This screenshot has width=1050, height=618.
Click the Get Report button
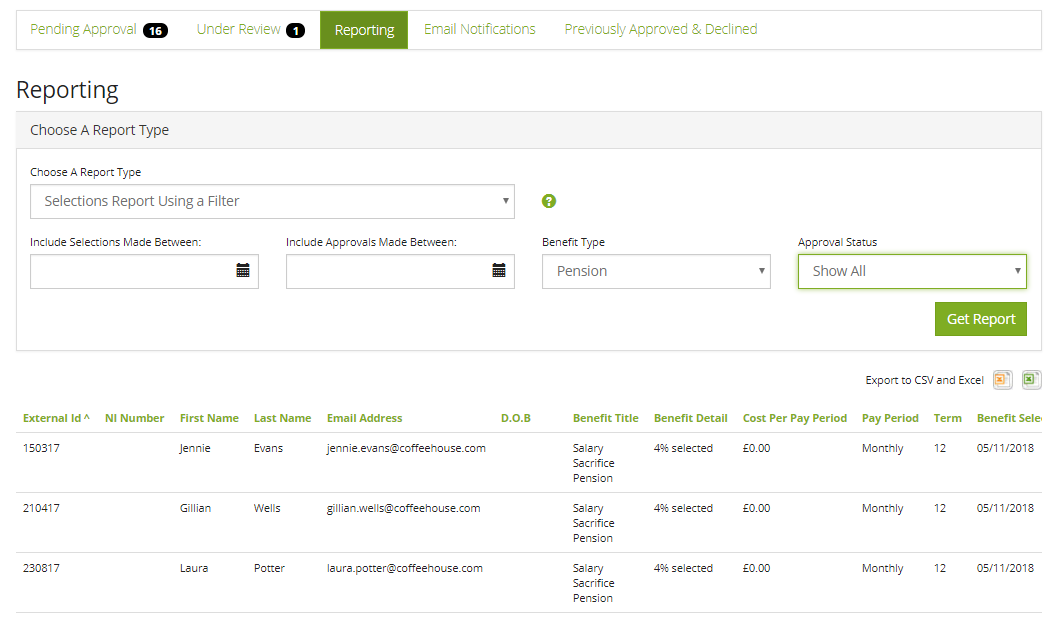pos(980,319)
